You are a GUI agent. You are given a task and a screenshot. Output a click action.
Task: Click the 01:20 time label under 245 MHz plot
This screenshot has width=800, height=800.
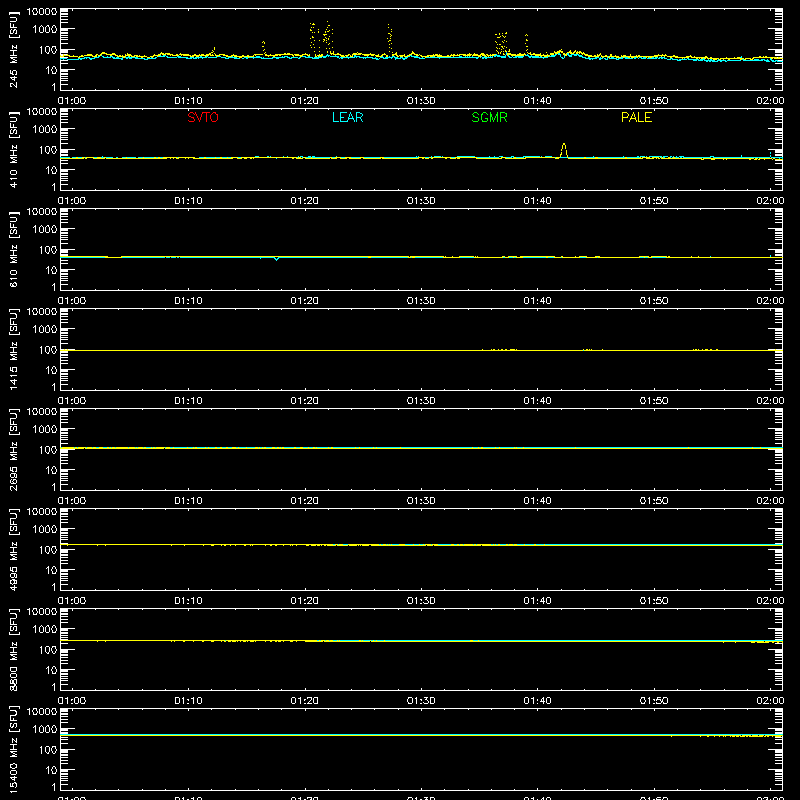304,101
